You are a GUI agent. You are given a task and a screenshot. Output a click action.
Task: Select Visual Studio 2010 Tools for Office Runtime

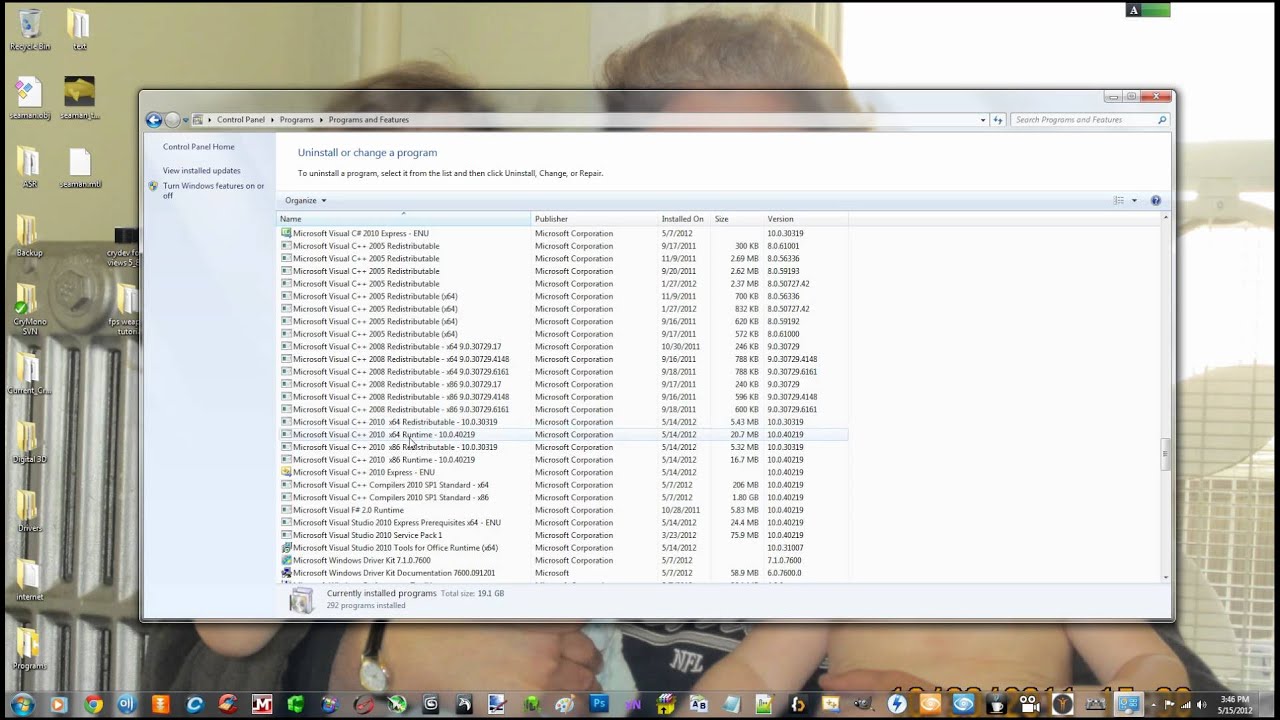[x=563, y=548]
